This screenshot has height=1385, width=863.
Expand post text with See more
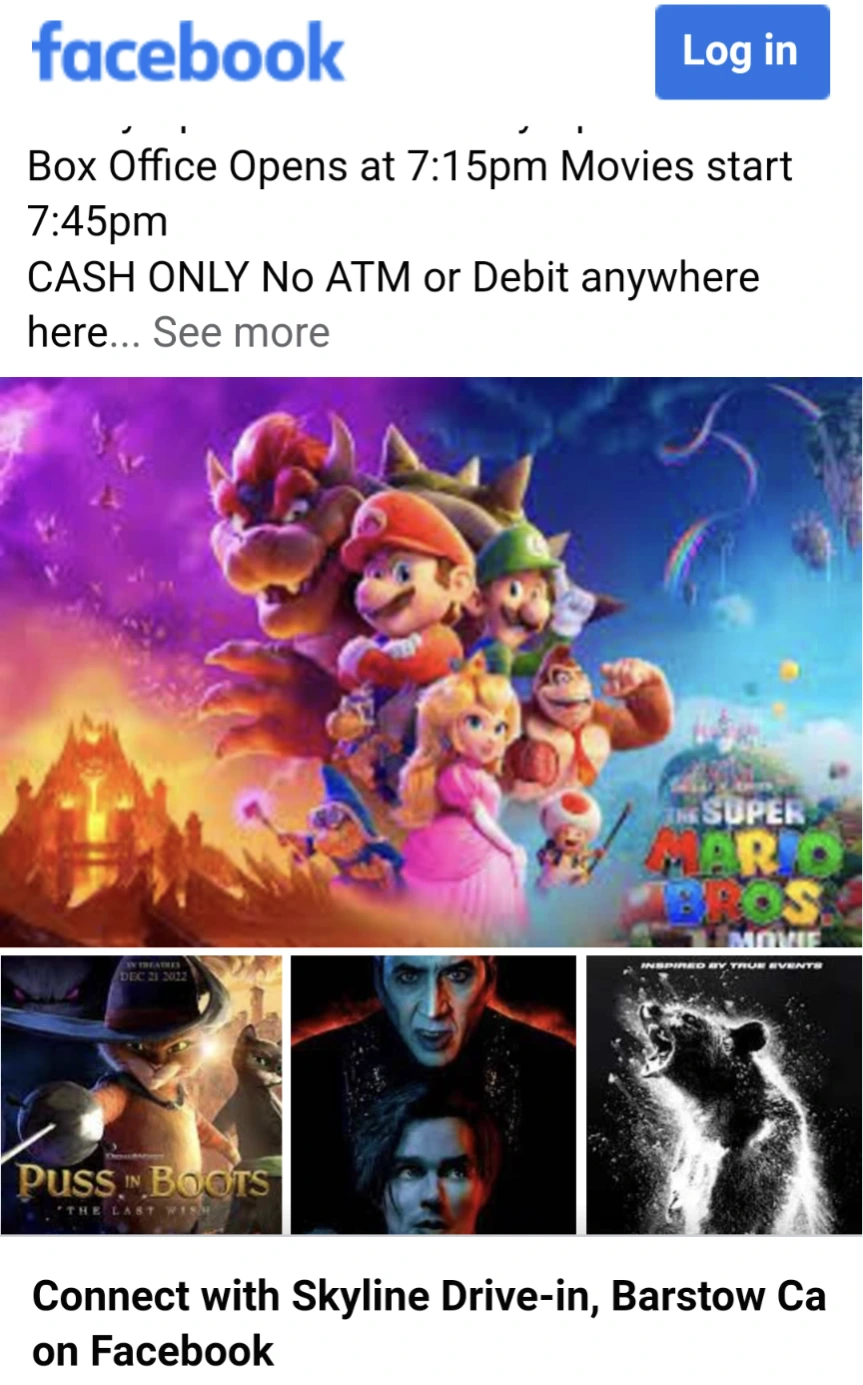[241, 332]
